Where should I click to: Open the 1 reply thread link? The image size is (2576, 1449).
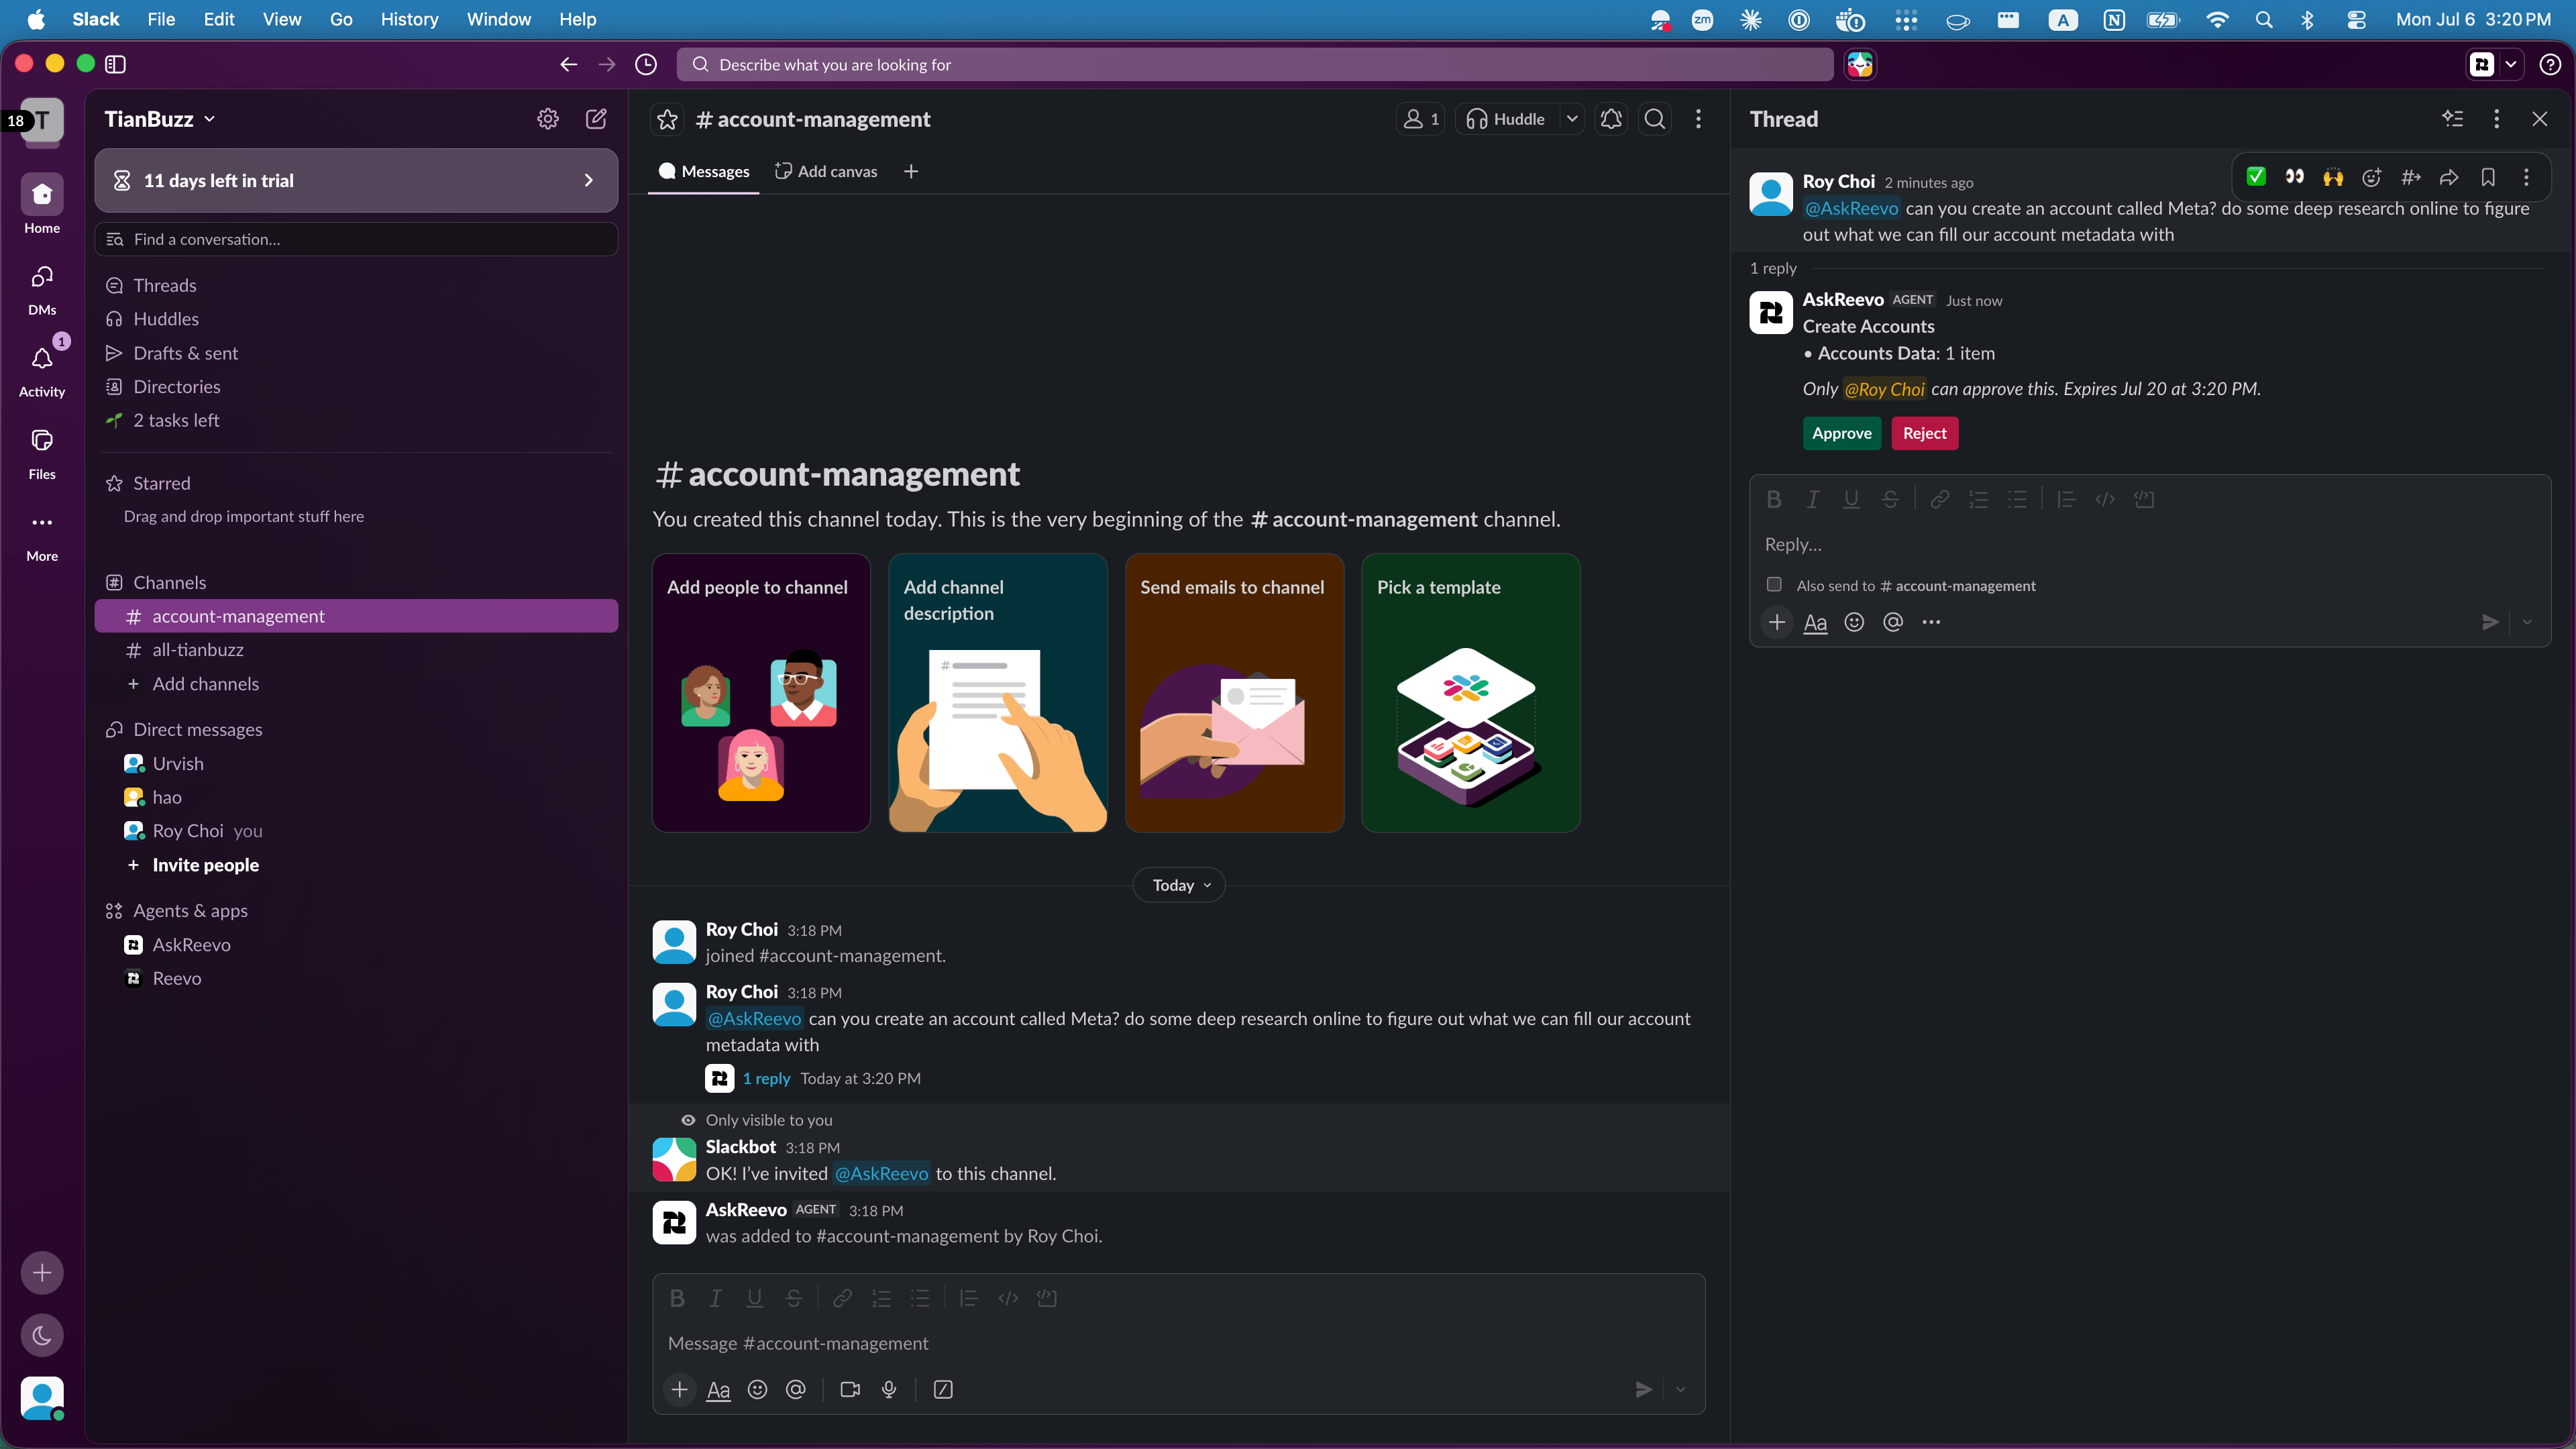click(766, 1078)
